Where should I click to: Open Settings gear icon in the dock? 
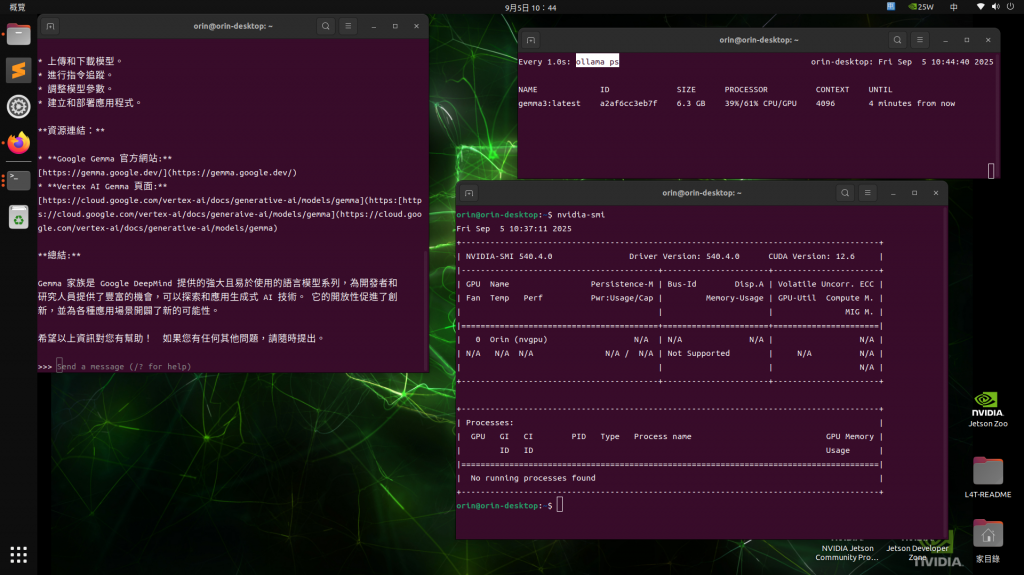coord(18,107)
